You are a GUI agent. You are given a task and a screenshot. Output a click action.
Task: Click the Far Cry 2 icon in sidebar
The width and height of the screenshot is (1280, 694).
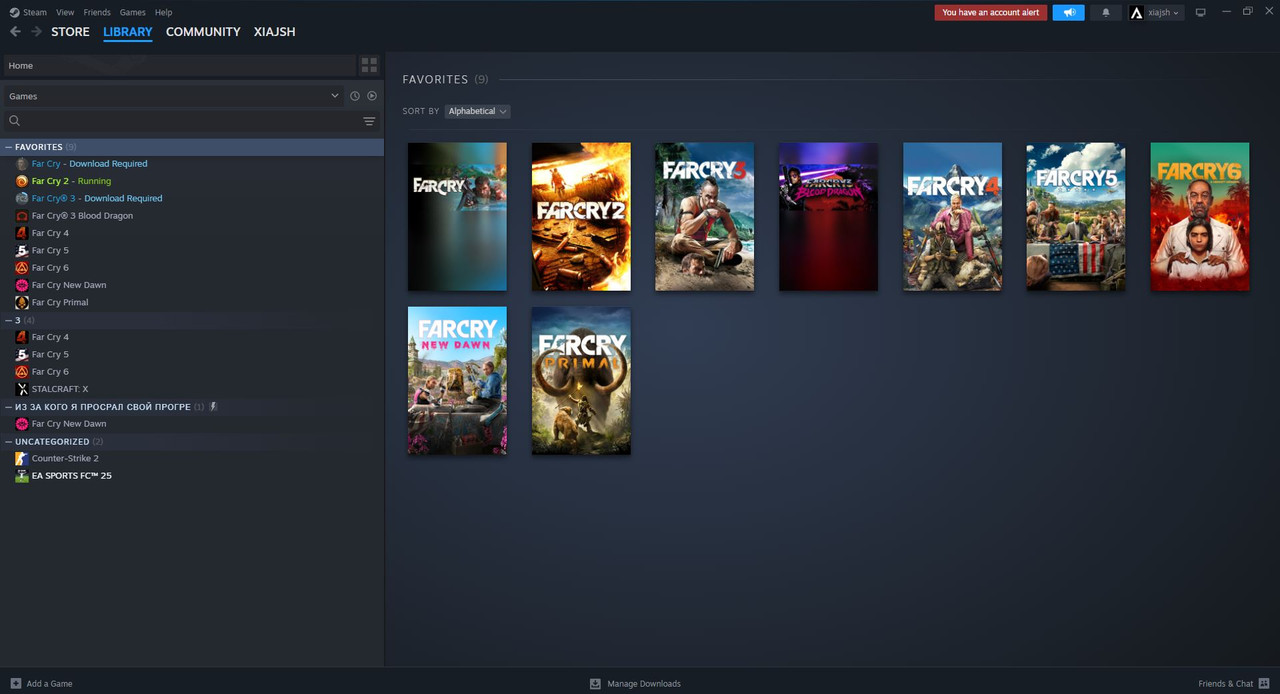tap(22, 181)
